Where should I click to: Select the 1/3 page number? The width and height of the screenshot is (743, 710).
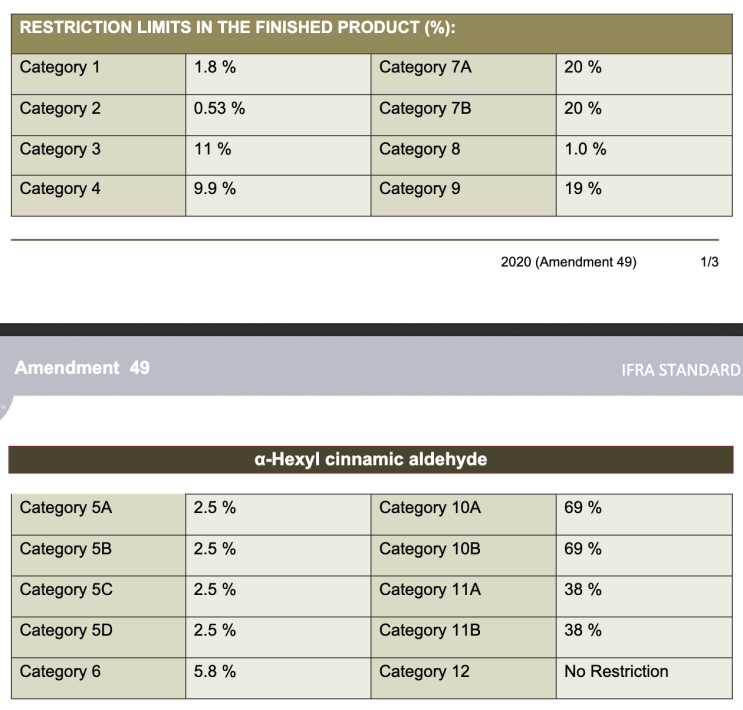[709, 262]
